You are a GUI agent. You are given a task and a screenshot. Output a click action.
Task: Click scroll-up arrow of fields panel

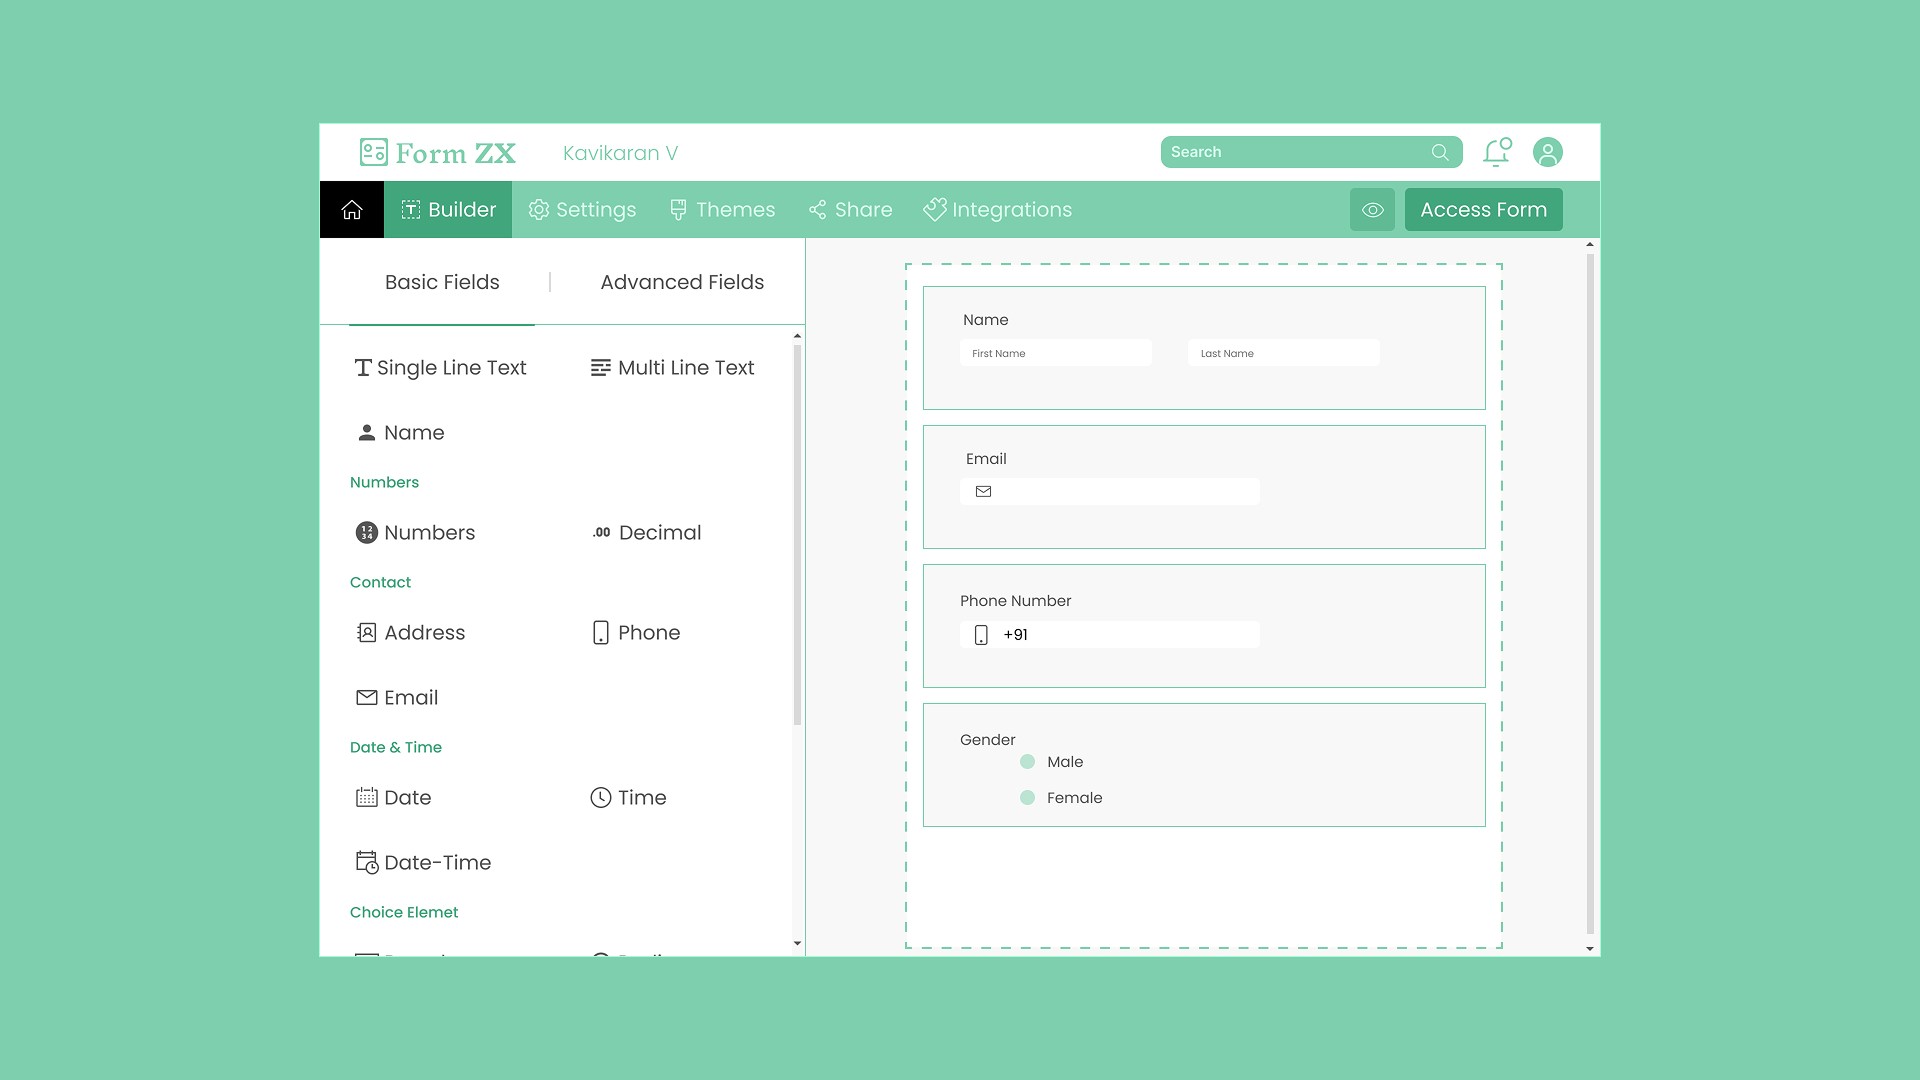point(797,336)
